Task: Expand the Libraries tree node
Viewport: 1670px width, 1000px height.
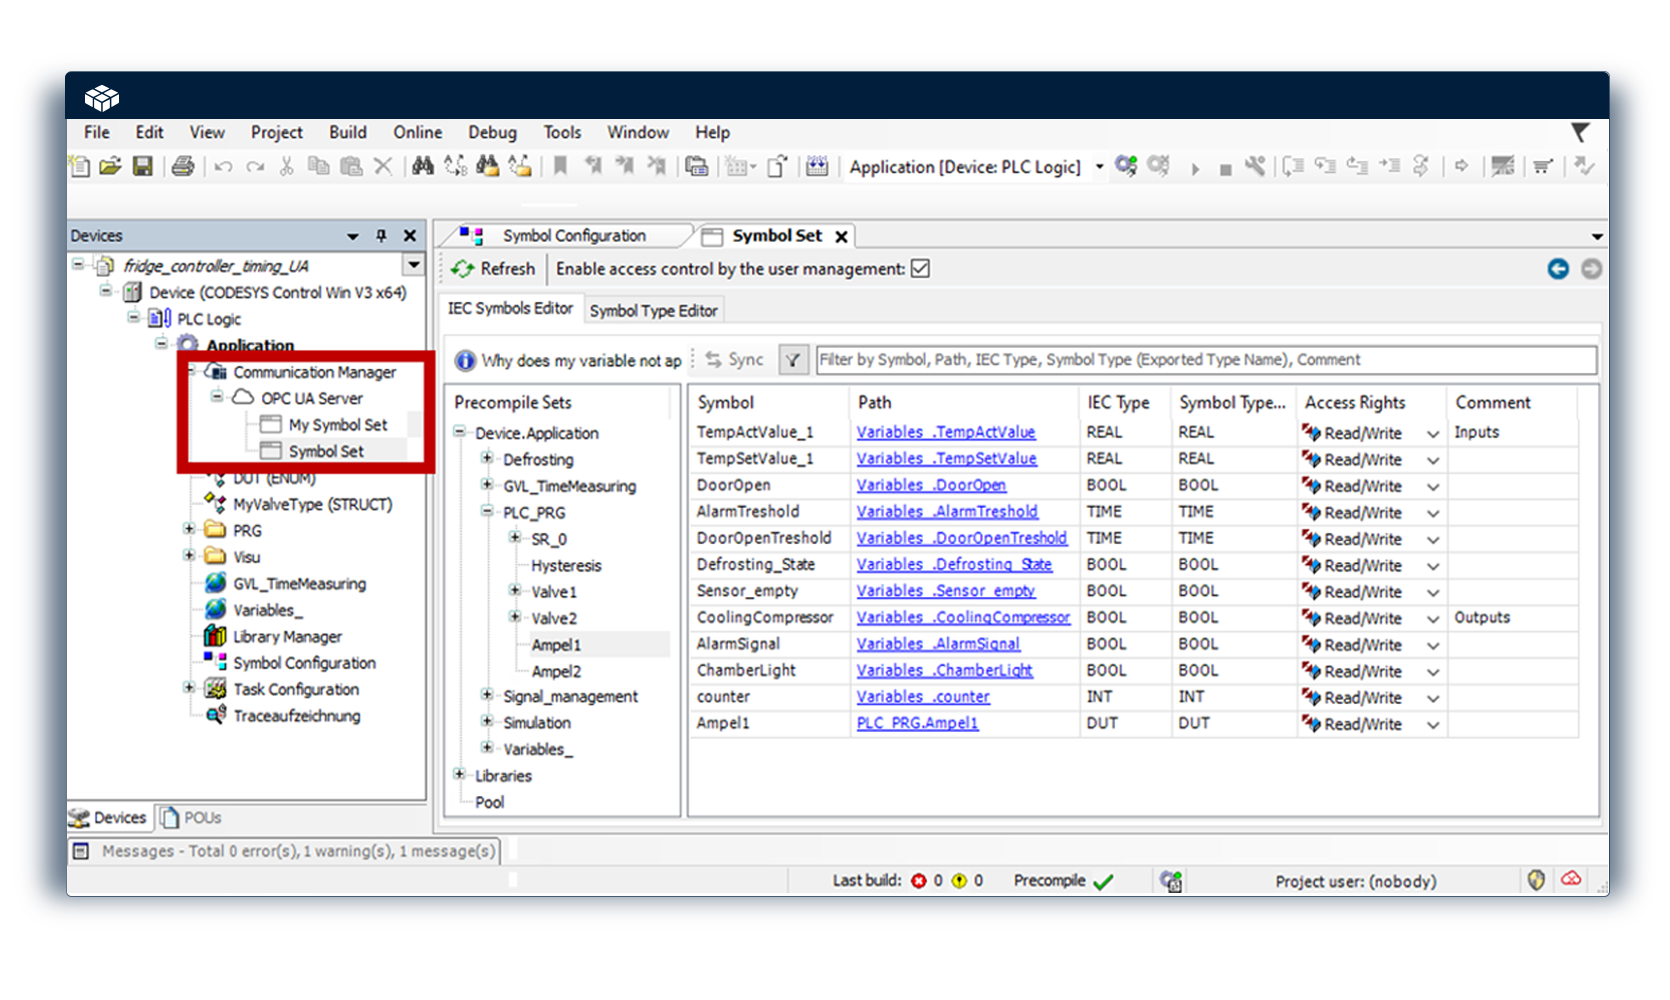Action: click(459, 775)
